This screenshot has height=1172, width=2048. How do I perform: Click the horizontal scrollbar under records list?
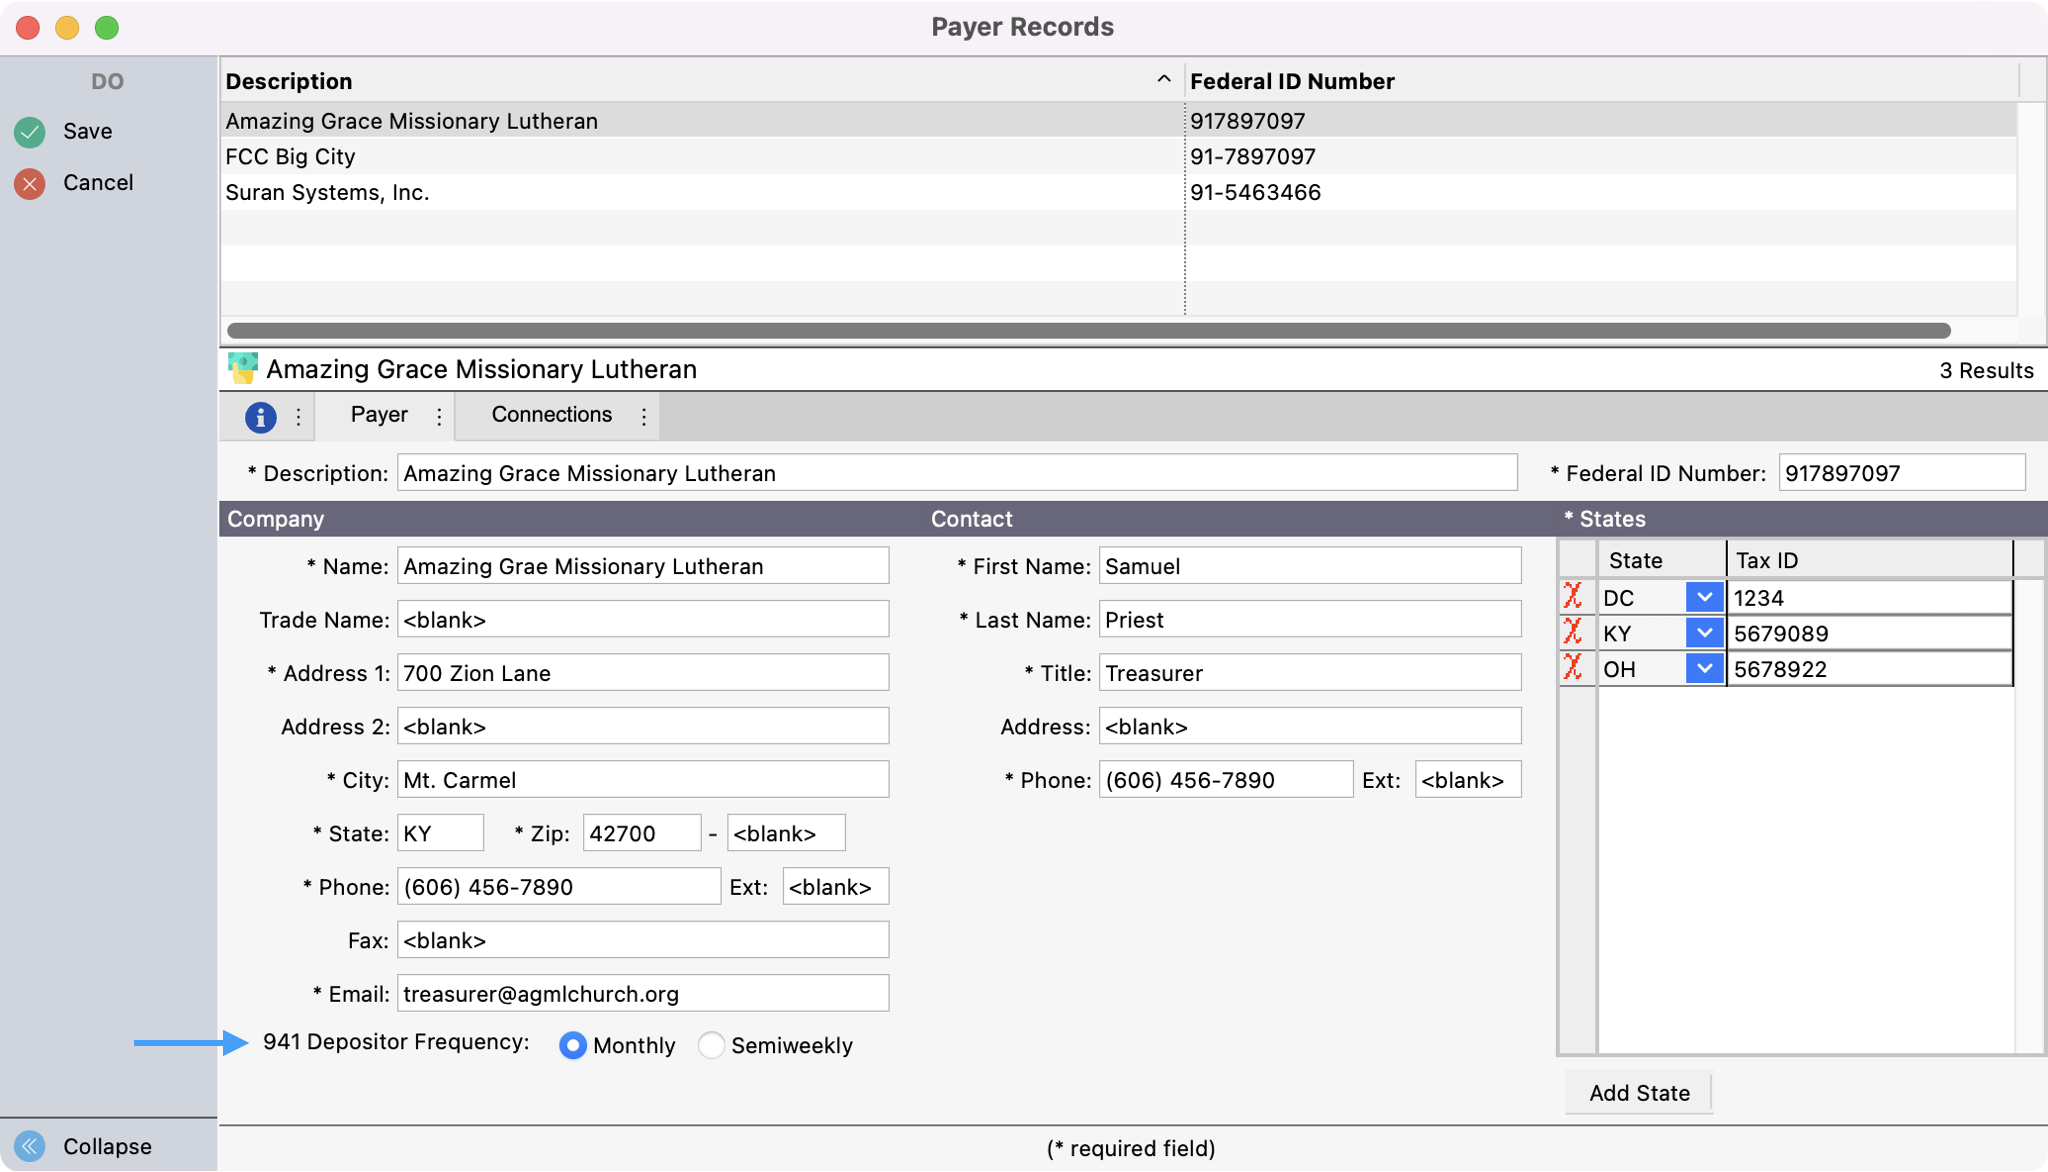click(1088, 330)
